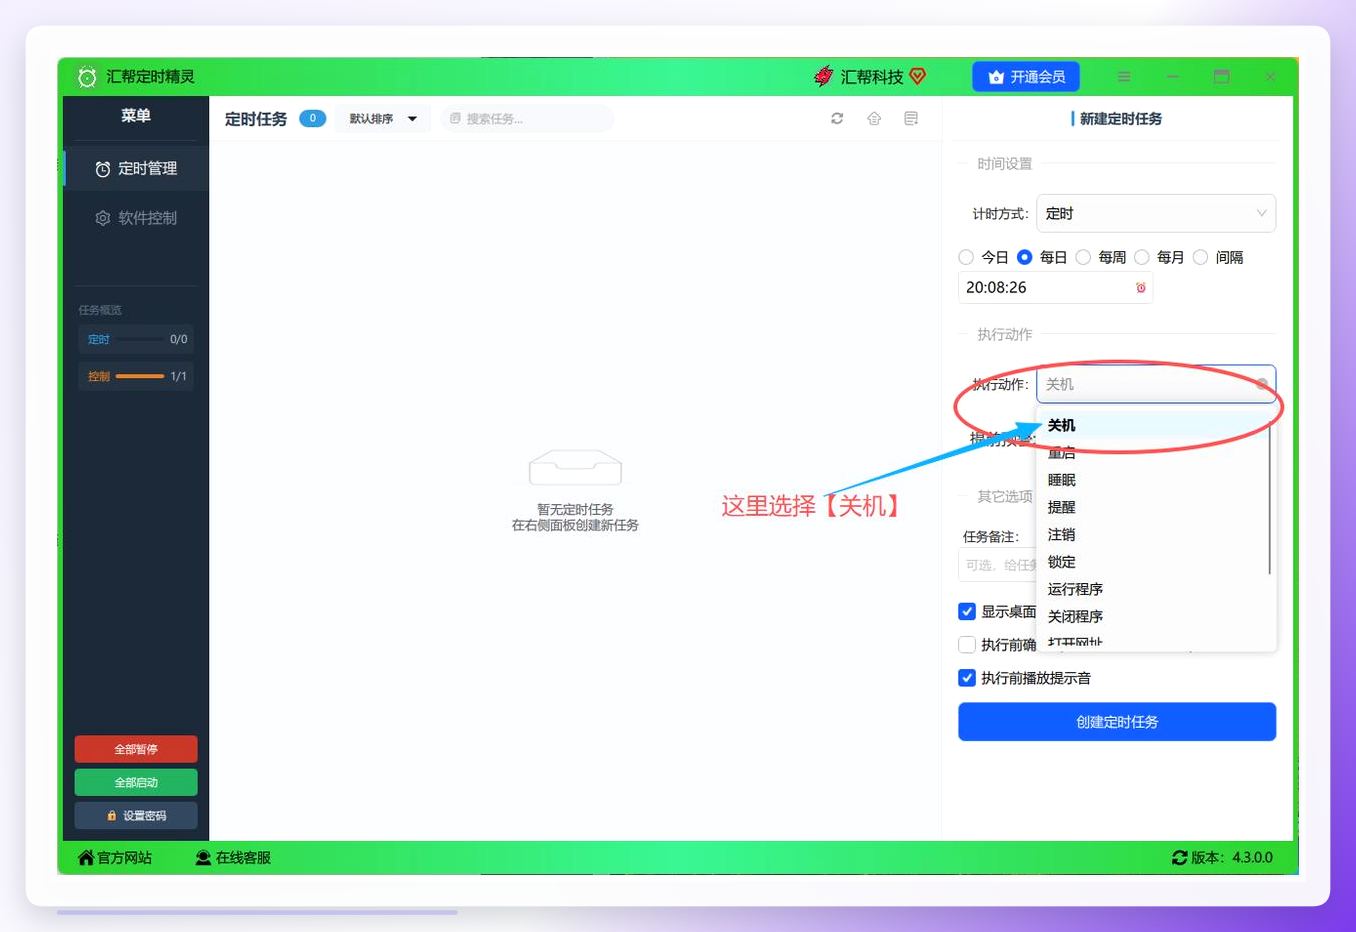1356x932 pixels.
Task: Refresh the task list with refresh icon
Action: coord(837,118)
